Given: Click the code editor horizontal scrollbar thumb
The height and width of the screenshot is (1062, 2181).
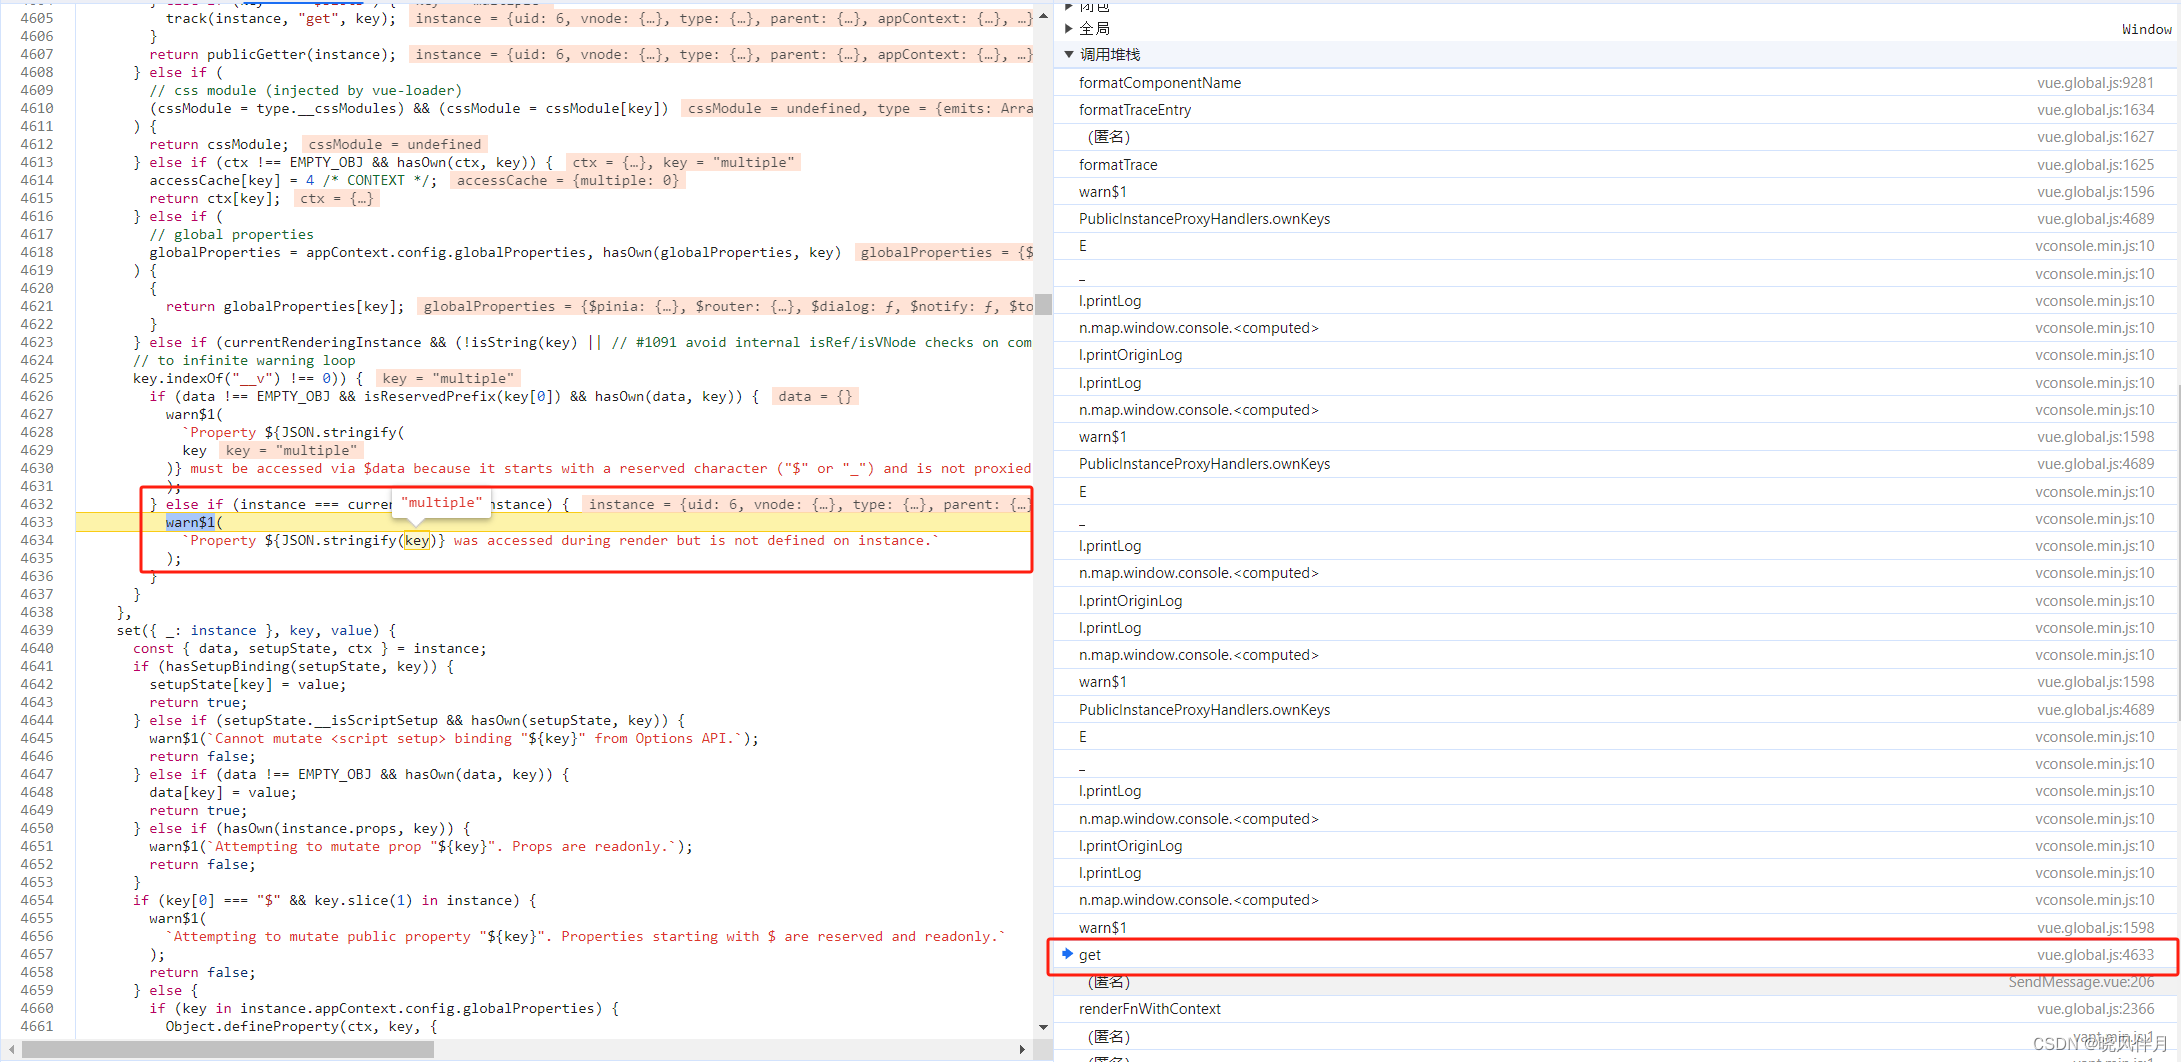Looking at the screenshot, I should (228, 1049).
